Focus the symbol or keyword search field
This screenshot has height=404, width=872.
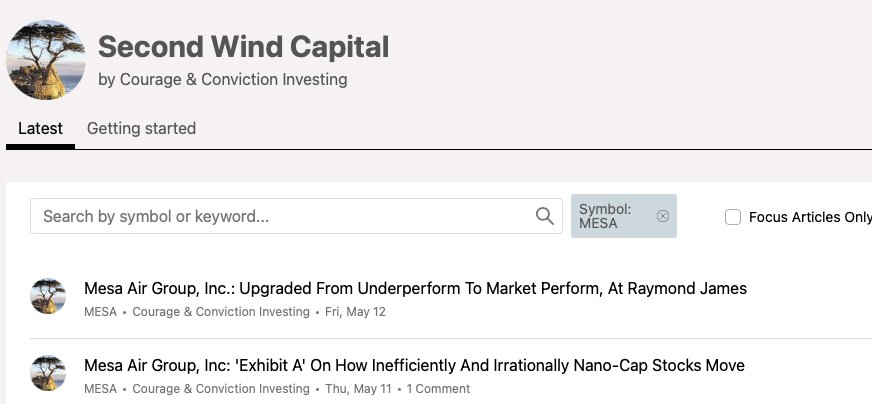(x=285, y=216)
